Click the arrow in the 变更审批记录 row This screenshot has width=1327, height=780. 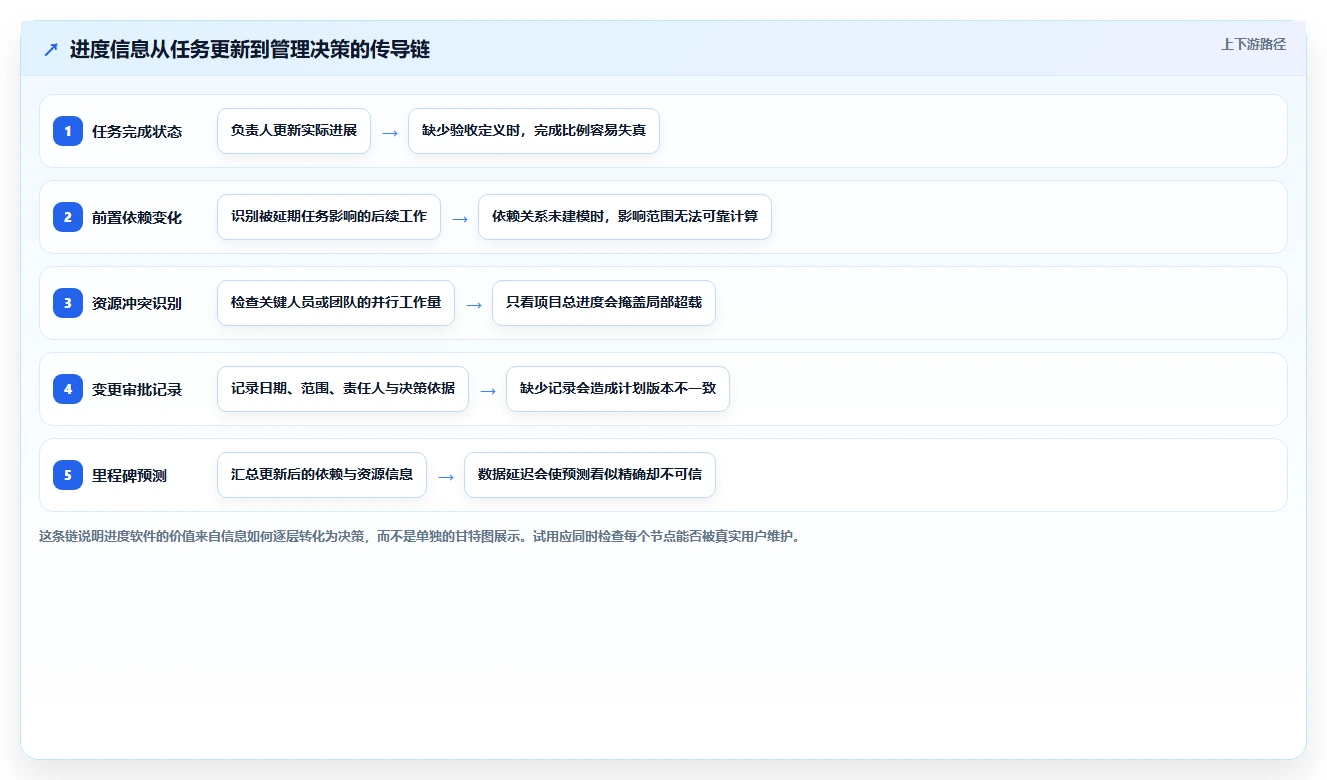pos(488,390)
